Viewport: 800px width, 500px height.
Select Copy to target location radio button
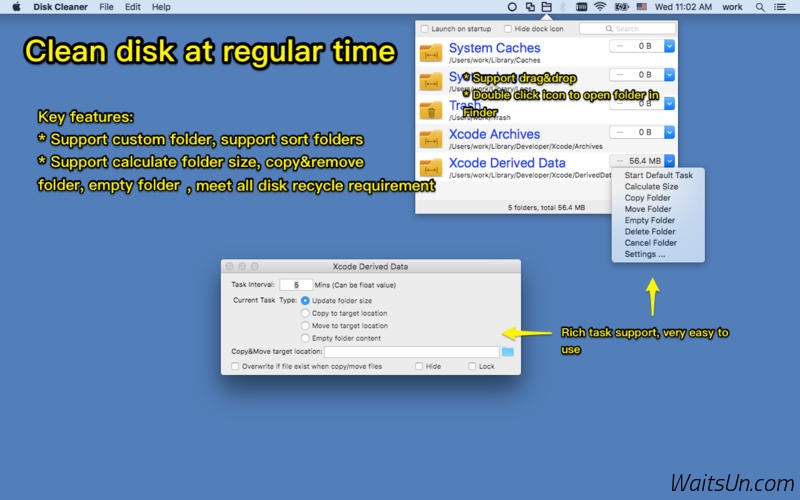[305, 313]
